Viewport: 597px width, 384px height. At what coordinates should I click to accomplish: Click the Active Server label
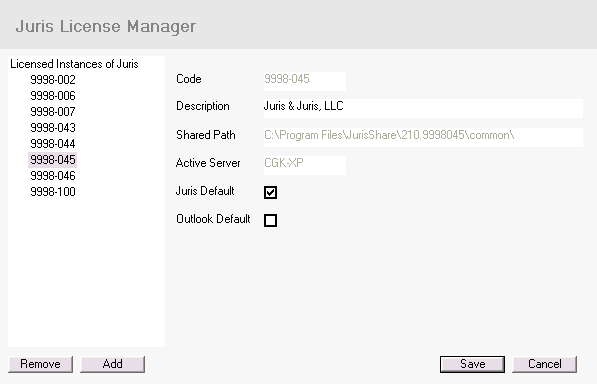tap(208, 163)
